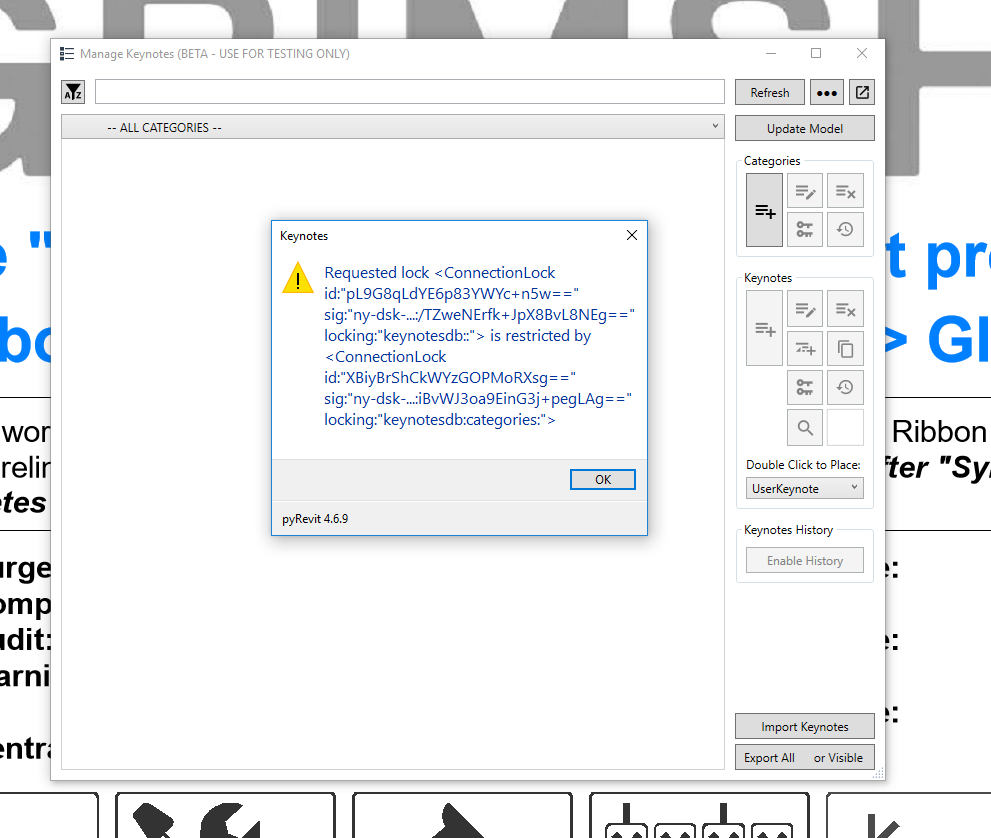Open the Category history icon
The width and height of the screenshot is (991, 838).
pos(845,229)
